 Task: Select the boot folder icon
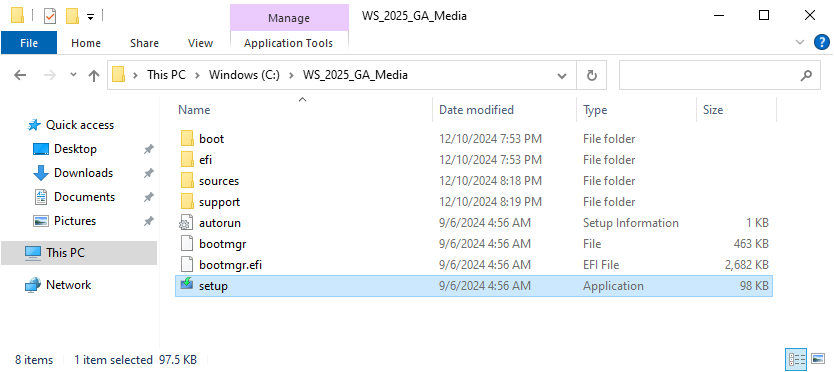click(x=187, y=138)
